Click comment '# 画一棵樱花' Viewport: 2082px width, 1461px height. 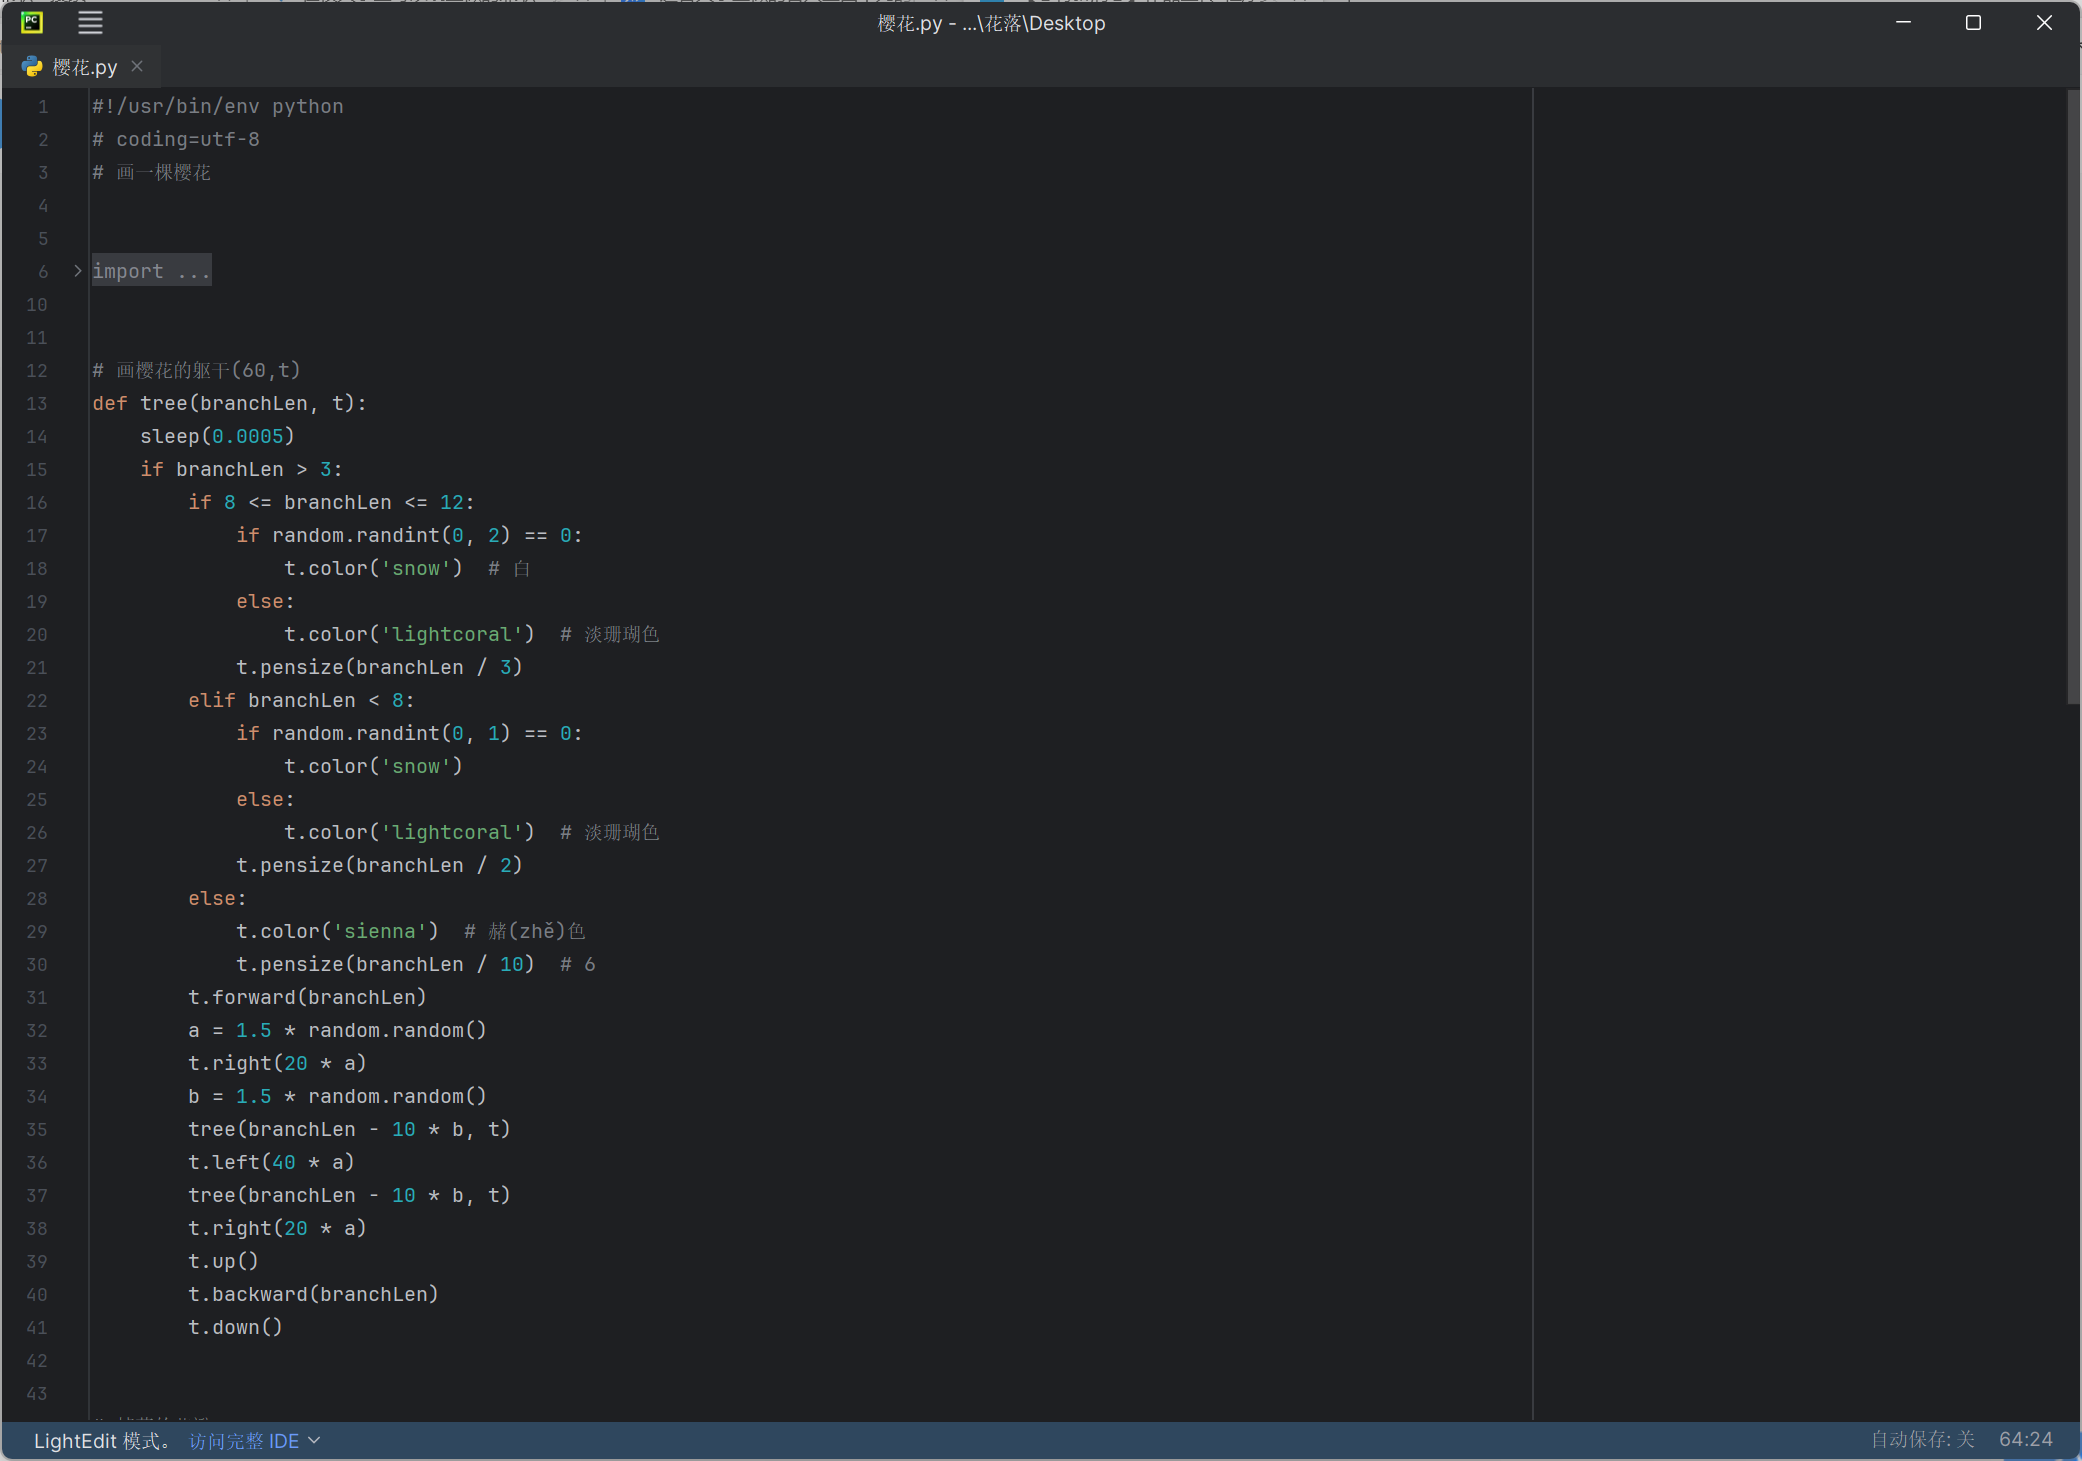151,172
